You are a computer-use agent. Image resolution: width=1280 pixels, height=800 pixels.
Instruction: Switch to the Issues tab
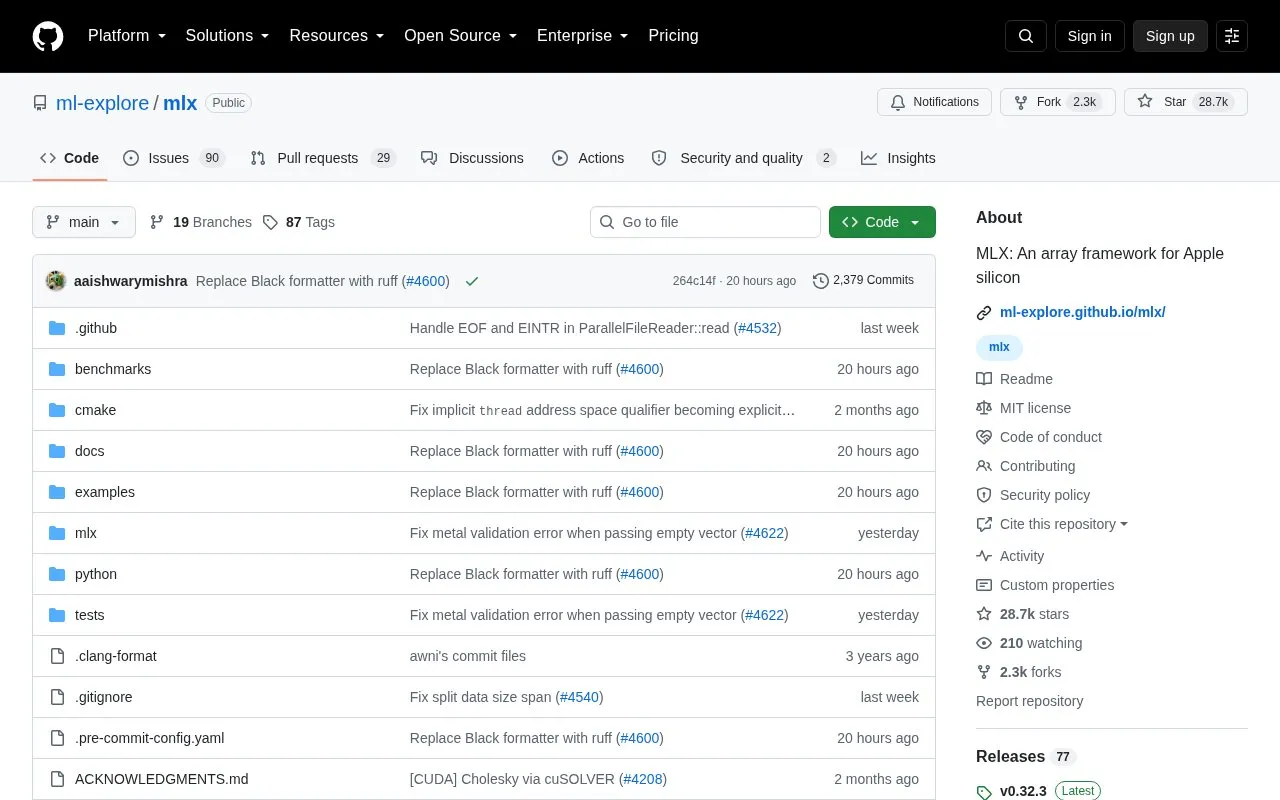point(174,158)
